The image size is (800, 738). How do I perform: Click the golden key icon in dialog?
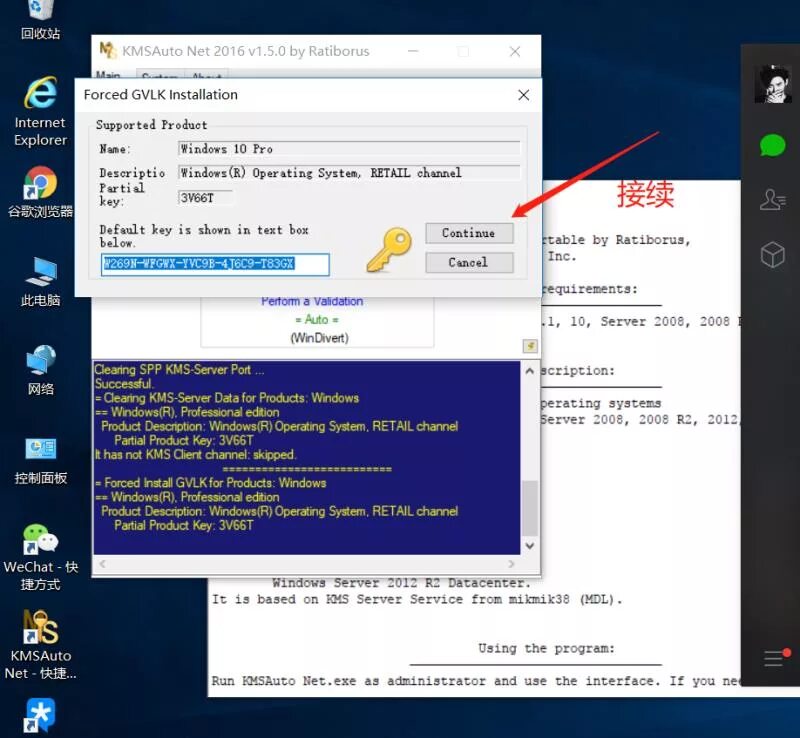coord(389,250)
